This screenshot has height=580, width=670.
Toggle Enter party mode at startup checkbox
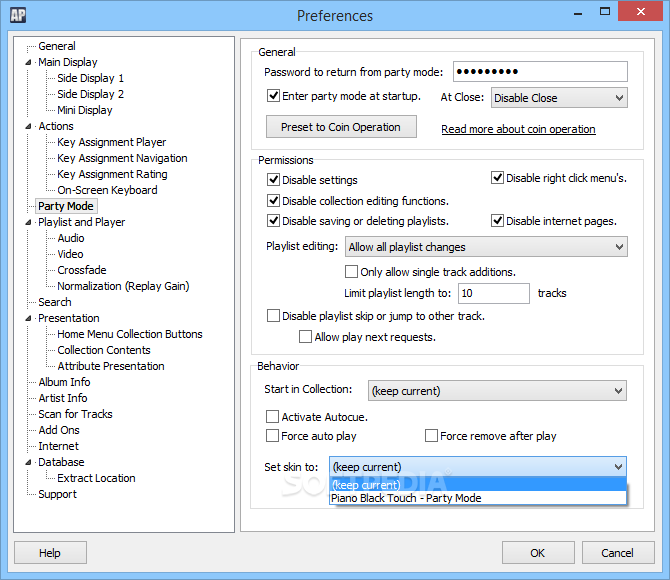pos(273,95)
